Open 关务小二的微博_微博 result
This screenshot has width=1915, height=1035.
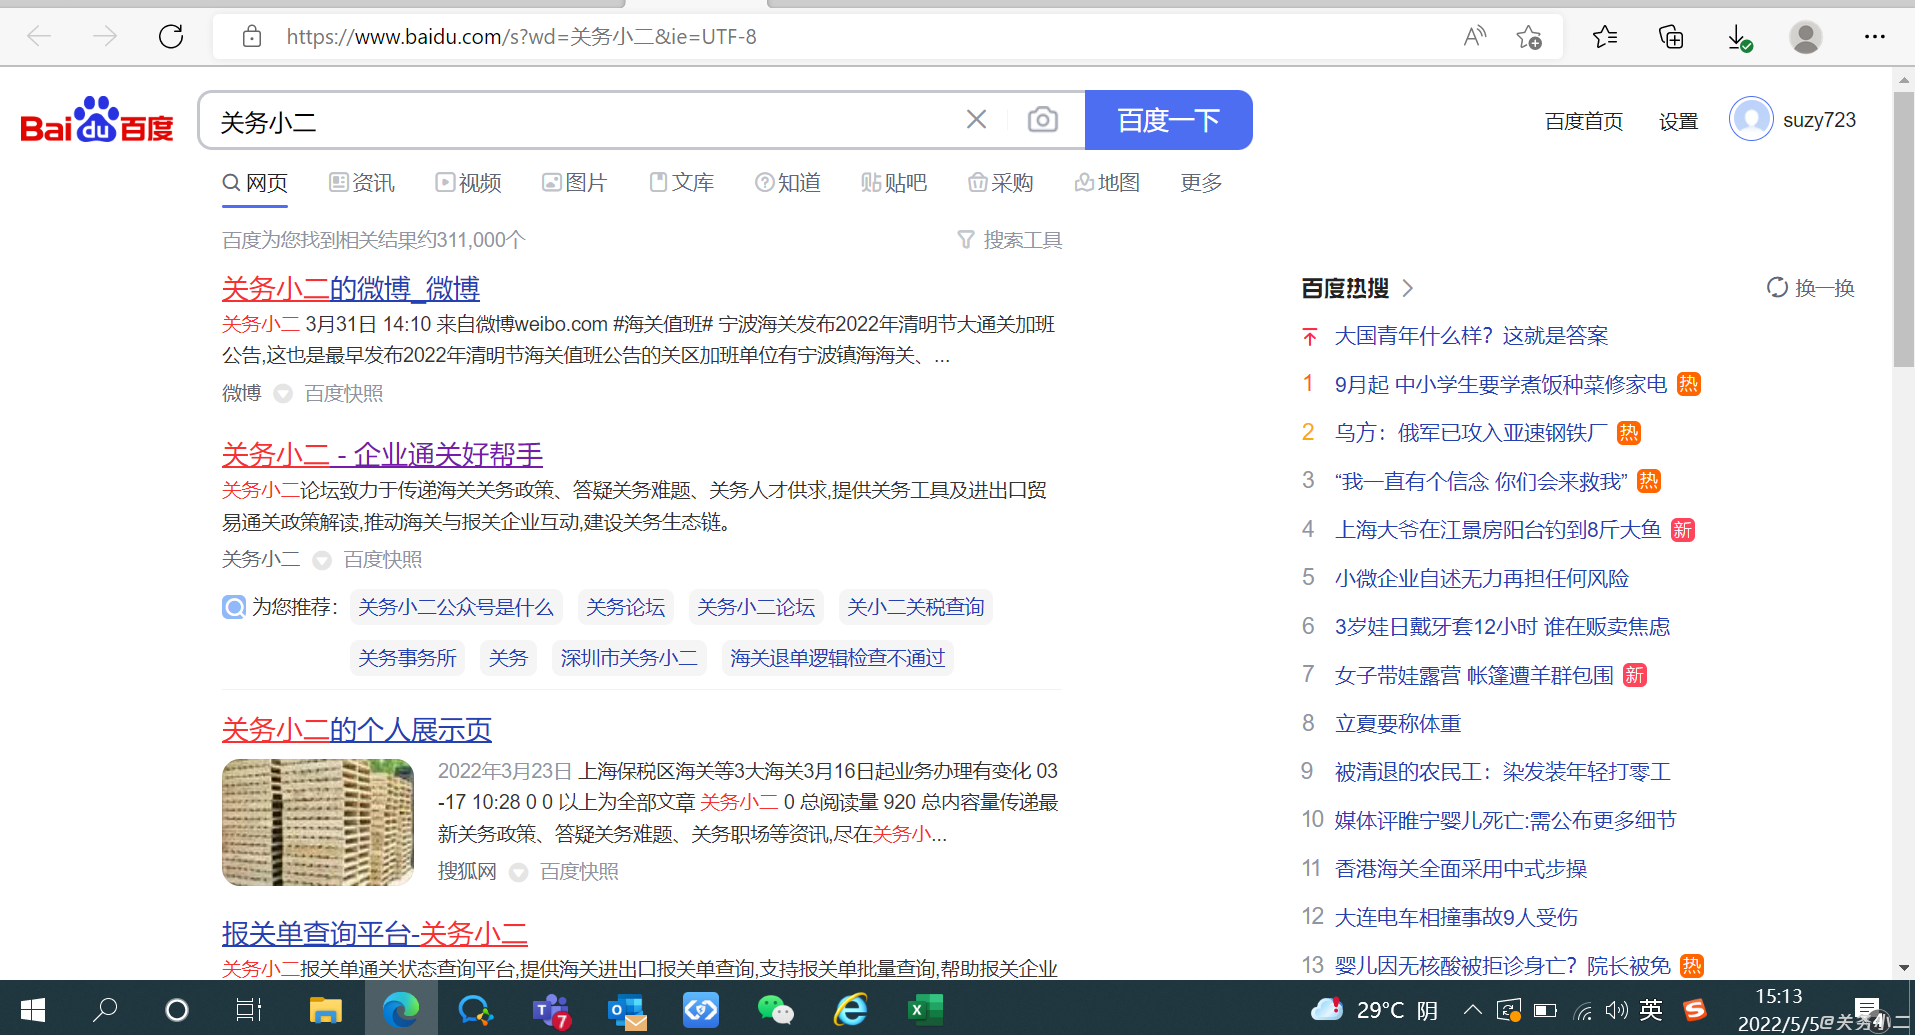pyautogui.click(x=351, y=289)
